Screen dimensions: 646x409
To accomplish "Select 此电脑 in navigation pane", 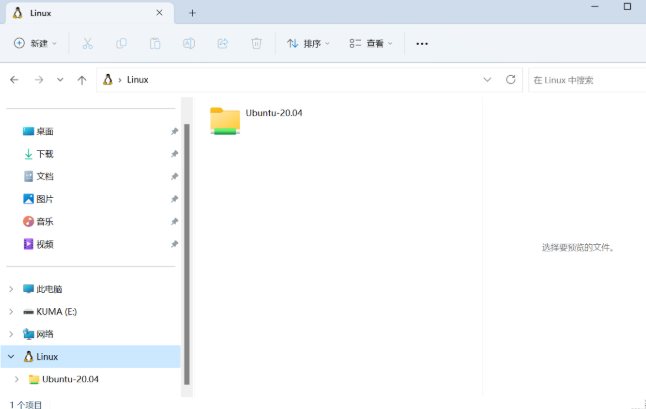I will click(49, 289).
